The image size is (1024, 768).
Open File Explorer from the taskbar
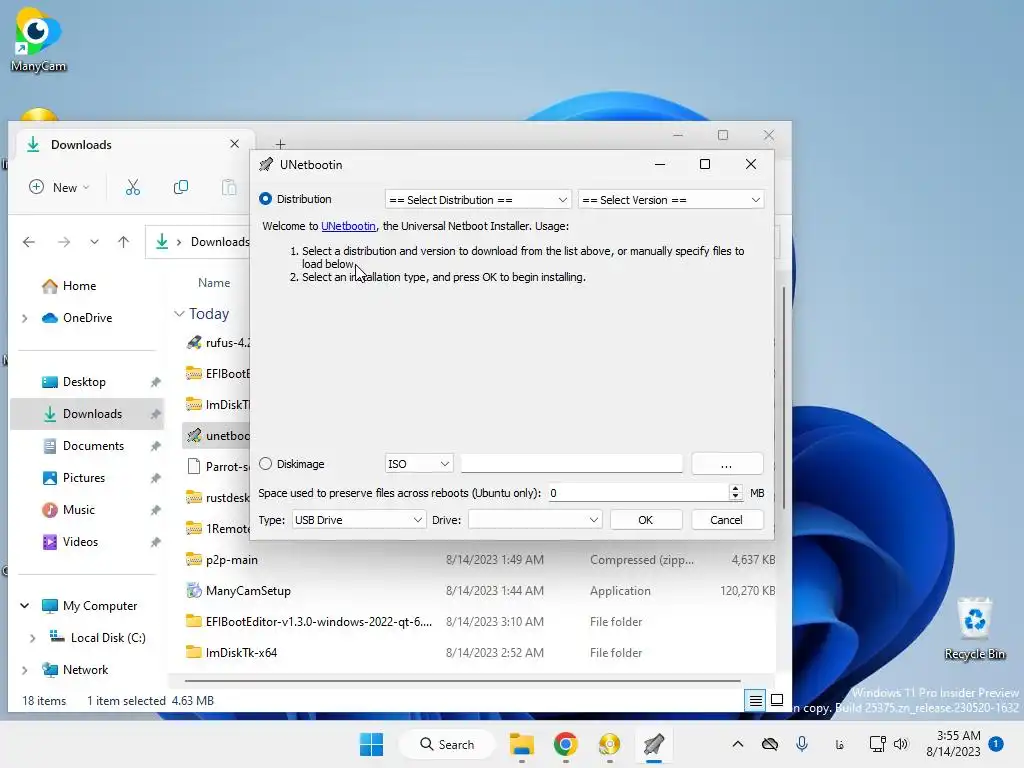click(522, 744)
